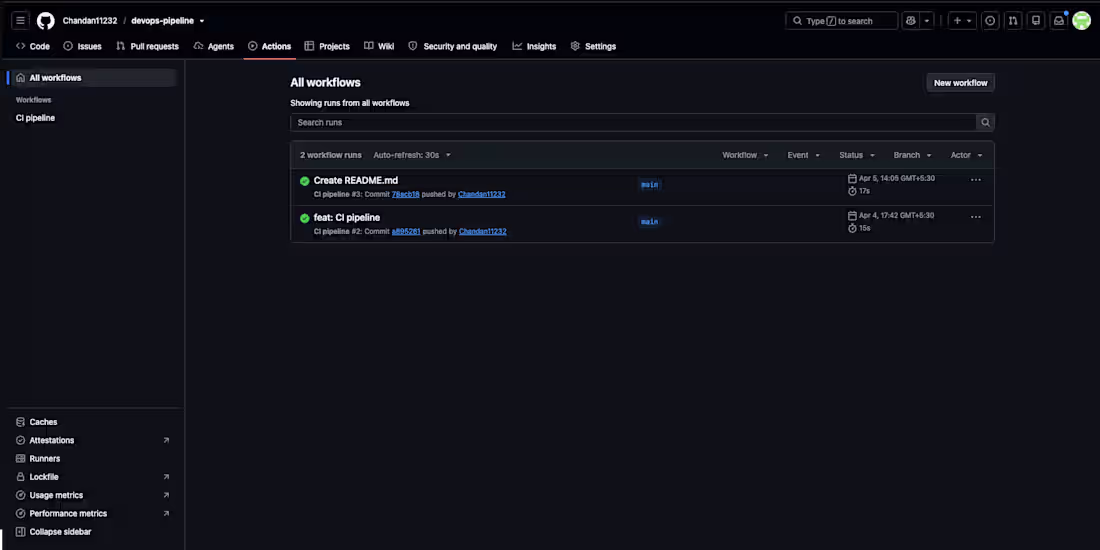Viewport: 1100px width, 550px height.
Task: Open the 'Create README.md' workflow run
Action: [356, 180]
